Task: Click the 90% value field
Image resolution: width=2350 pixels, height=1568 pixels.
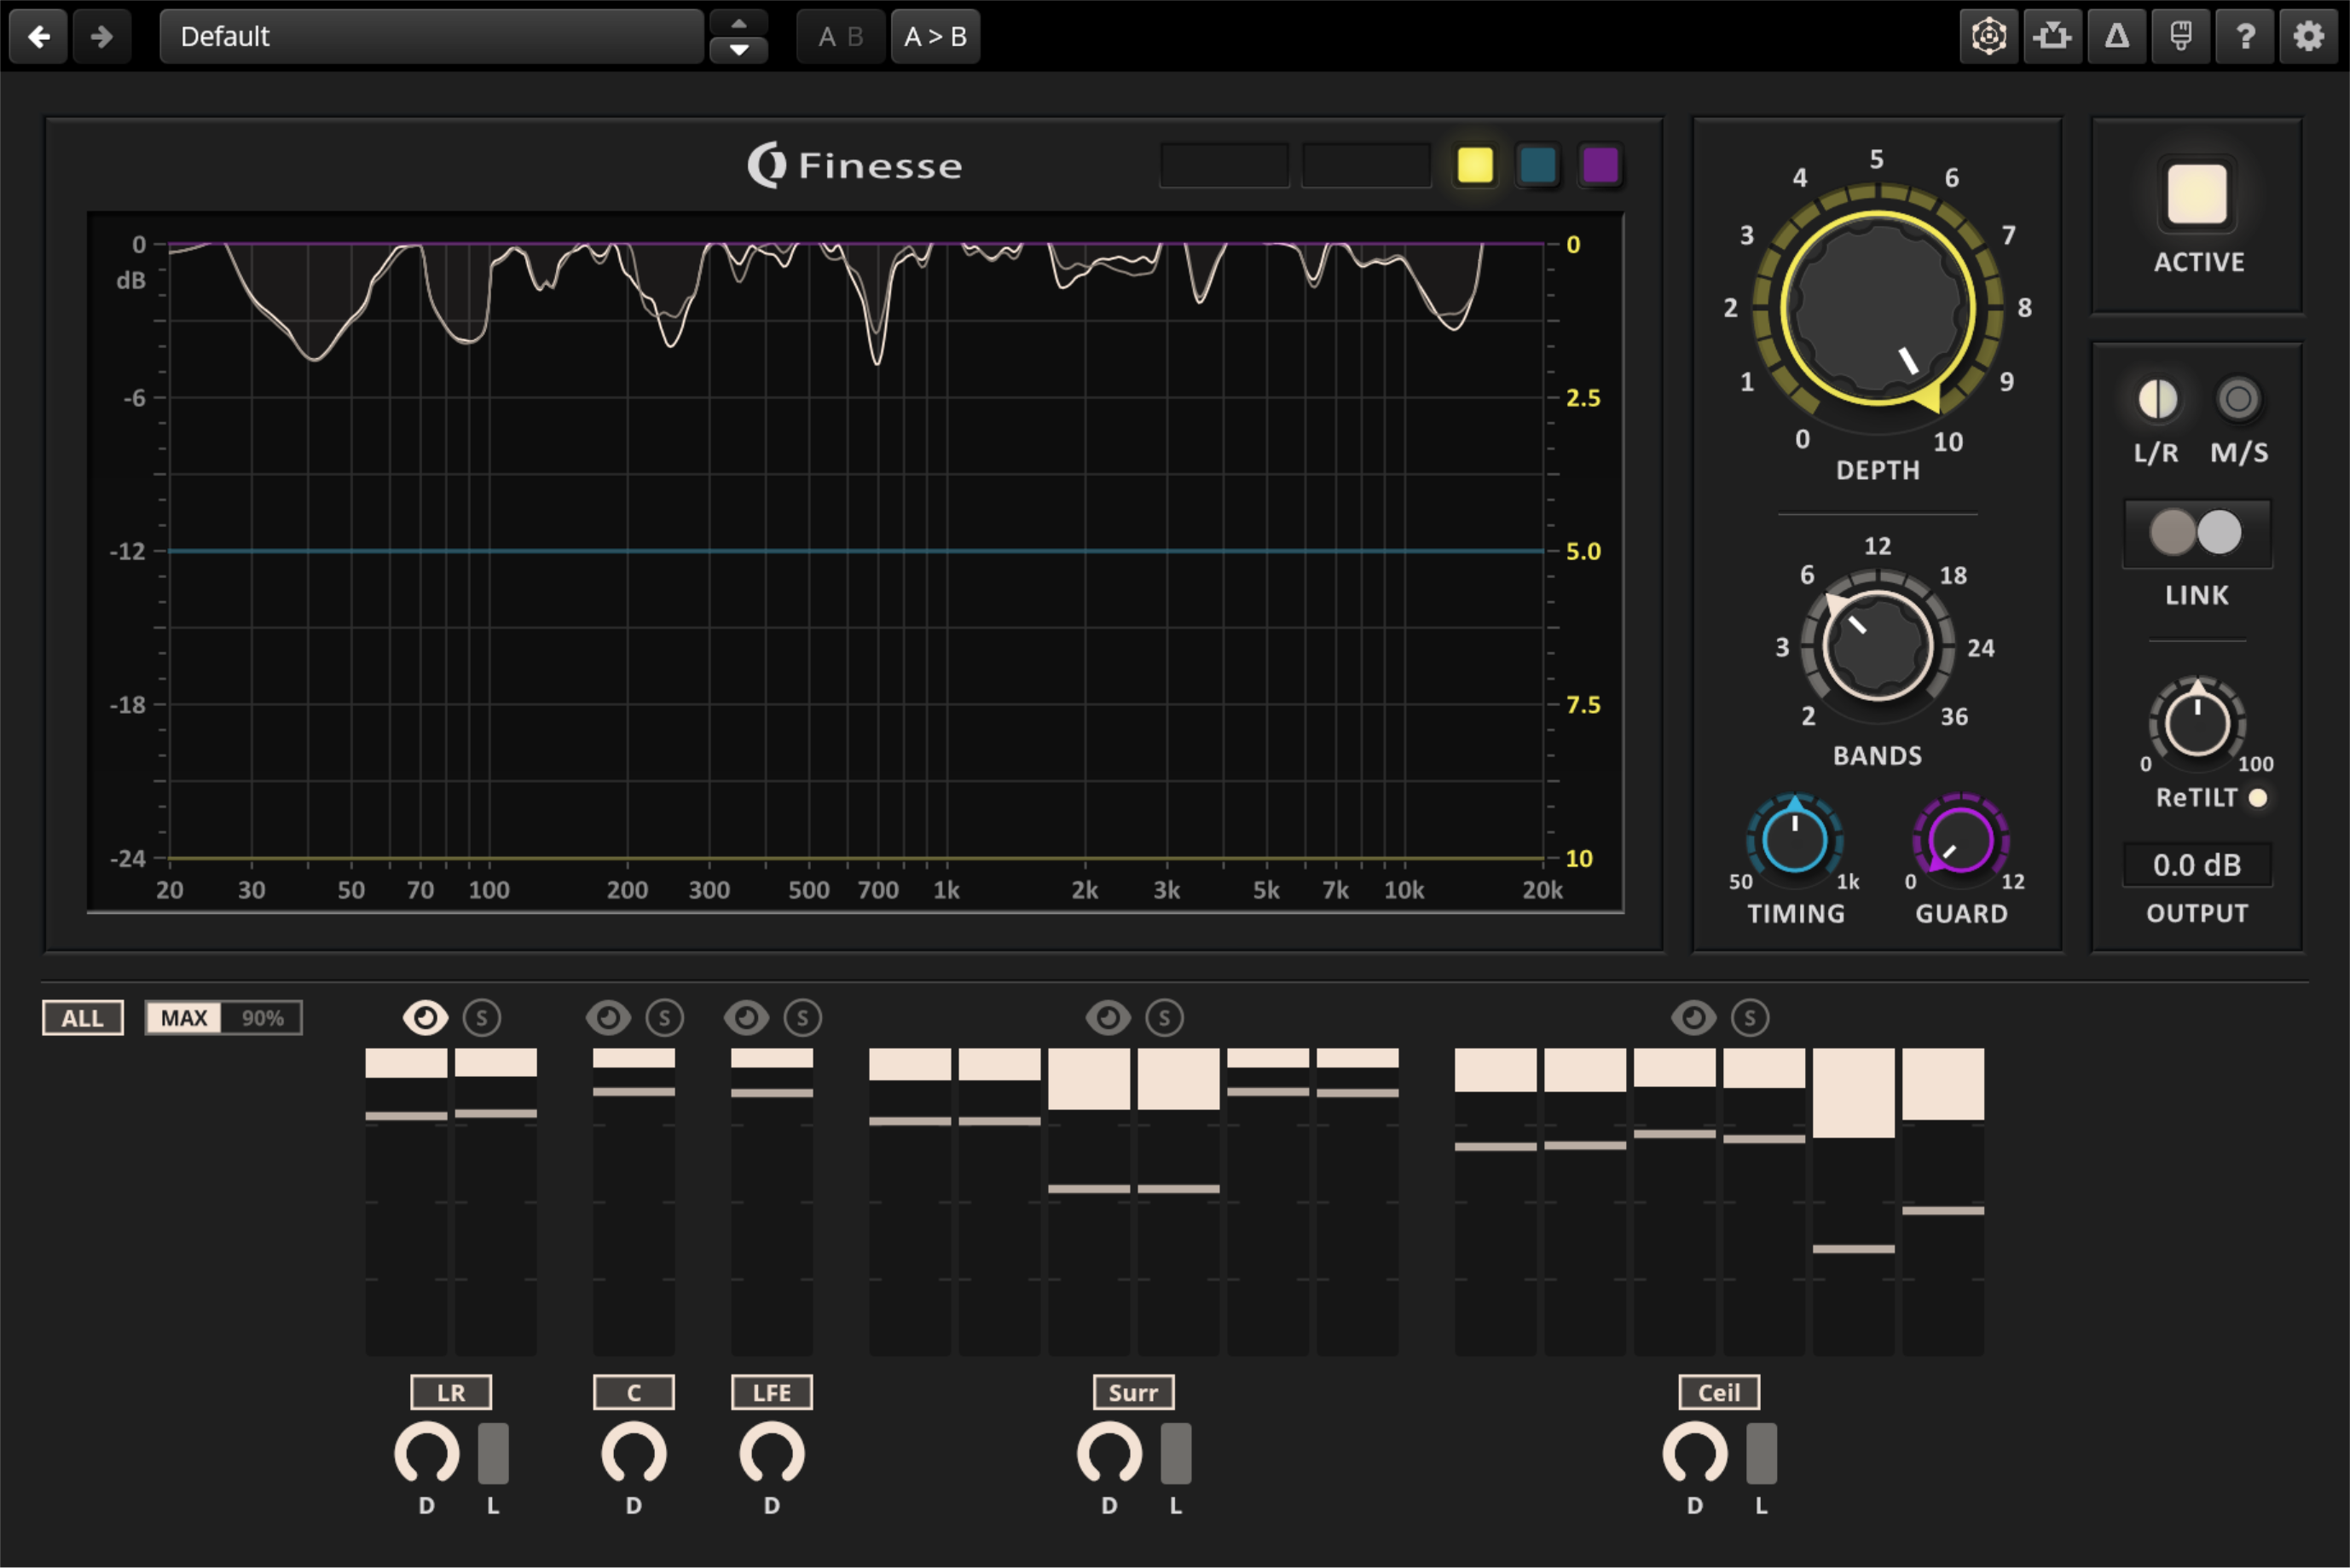Action: pyautogui.click(x=262, y=1018)
